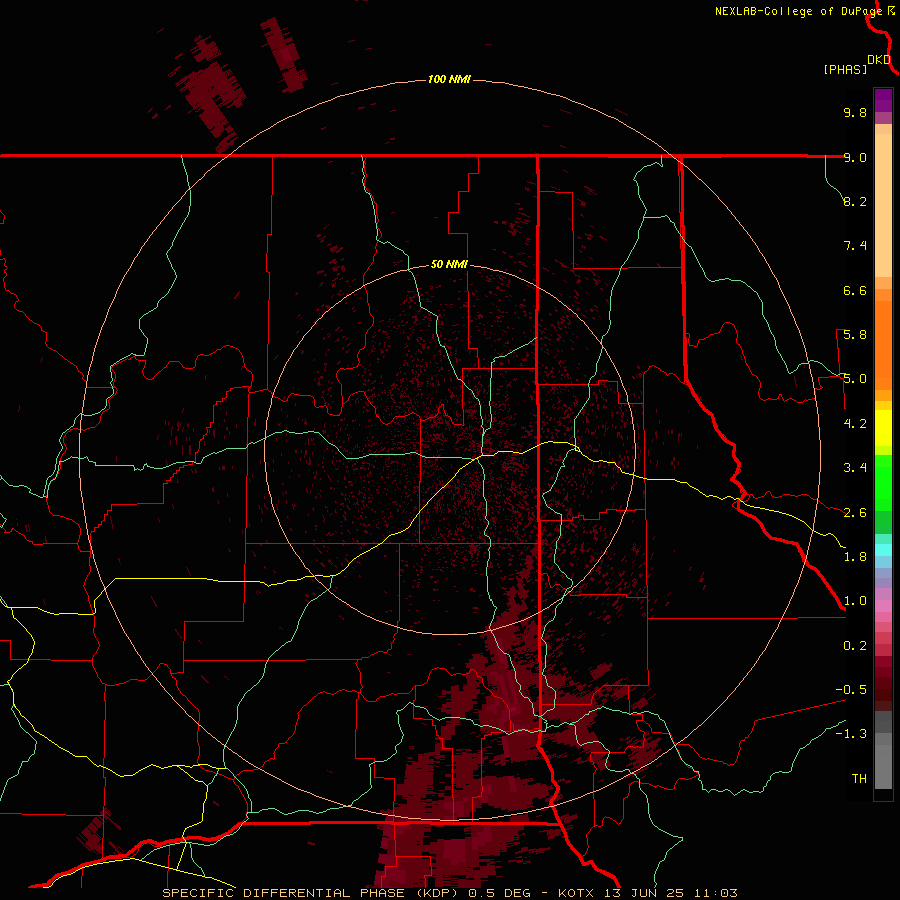Click the 4.2 value on the color scale
This screenshot has height=900, width=900.
[855, 424]
